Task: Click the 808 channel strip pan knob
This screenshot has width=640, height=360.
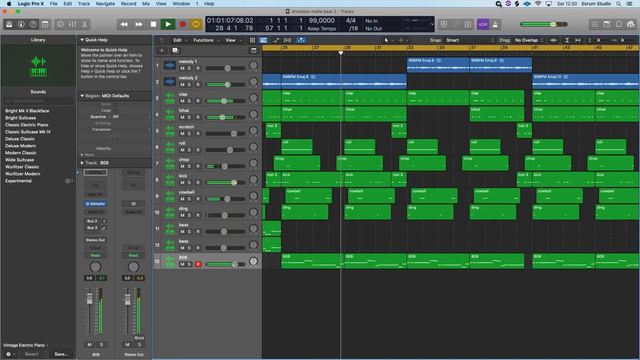Action: [96, 267]
